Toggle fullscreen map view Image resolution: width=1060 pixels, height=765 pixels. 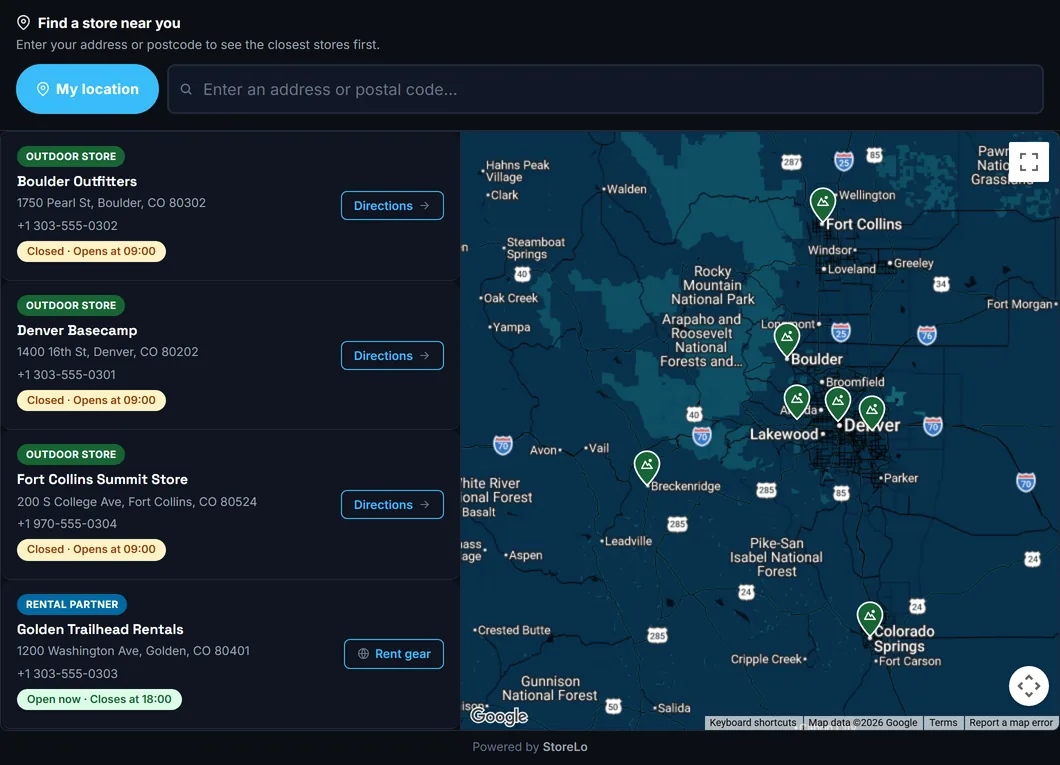[1029, 162]
